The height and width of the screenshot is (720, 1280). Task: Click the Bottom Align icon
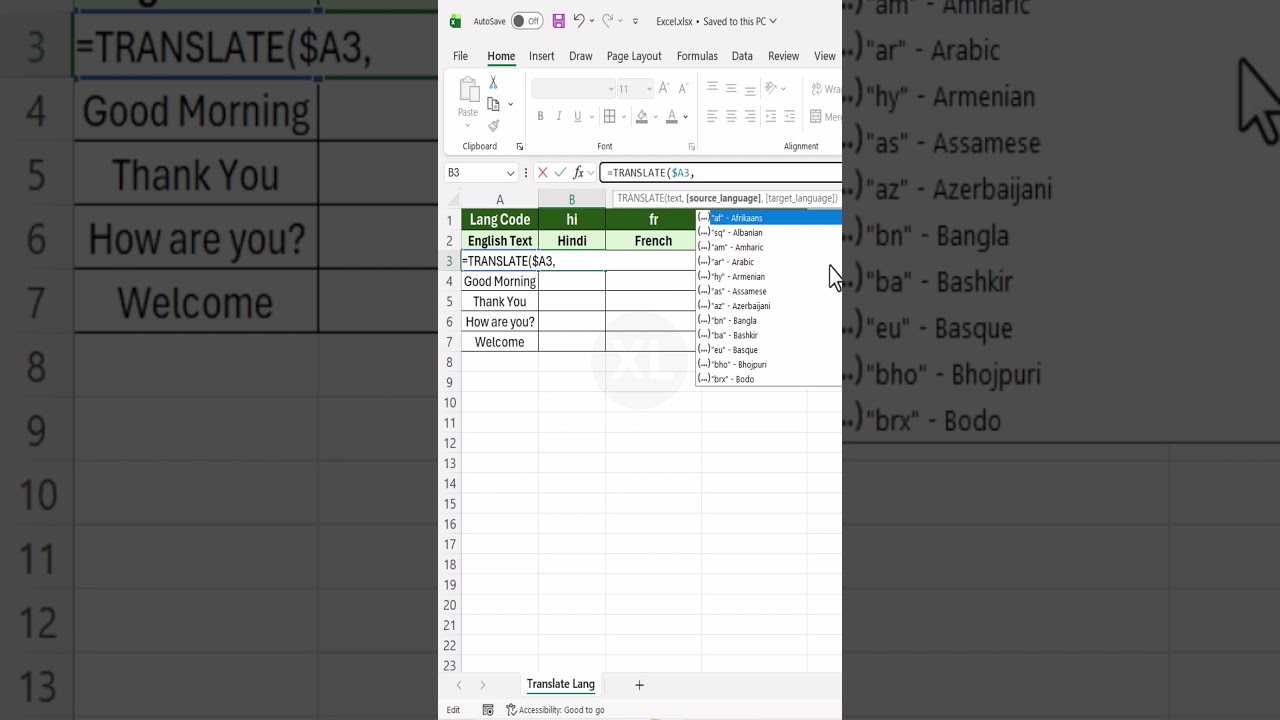click(750, 89)
